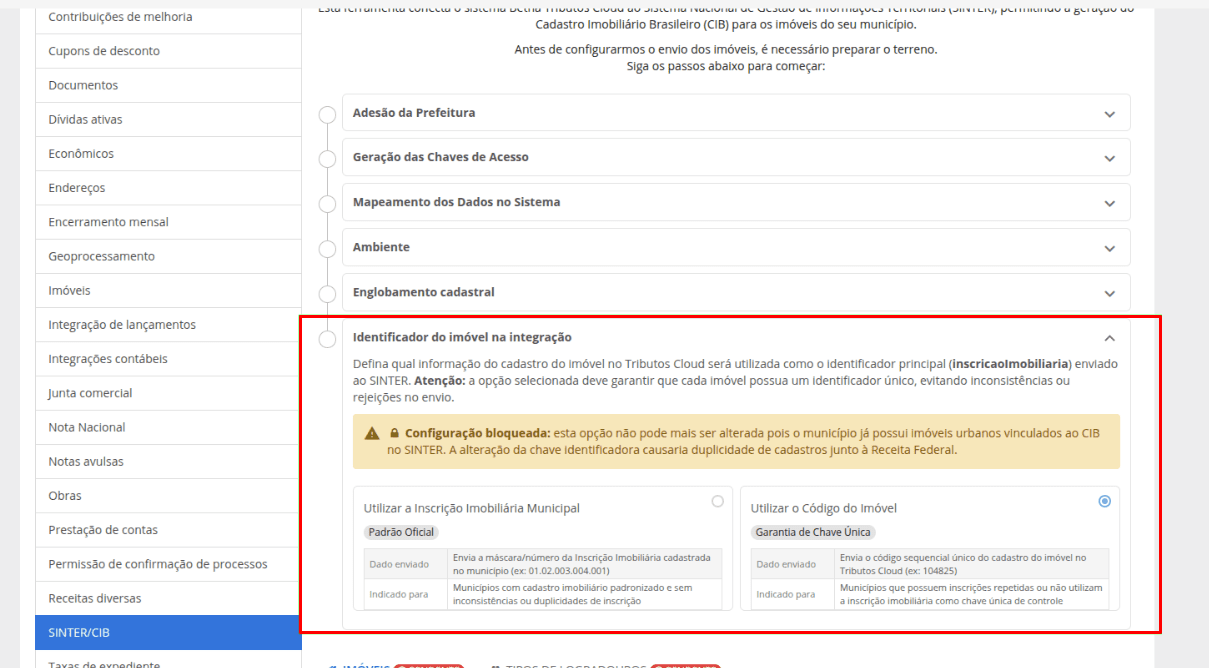Select Notas avulsas
Image resolution: width=1209 pixels, height=668 pixels.
coord(168,462)
